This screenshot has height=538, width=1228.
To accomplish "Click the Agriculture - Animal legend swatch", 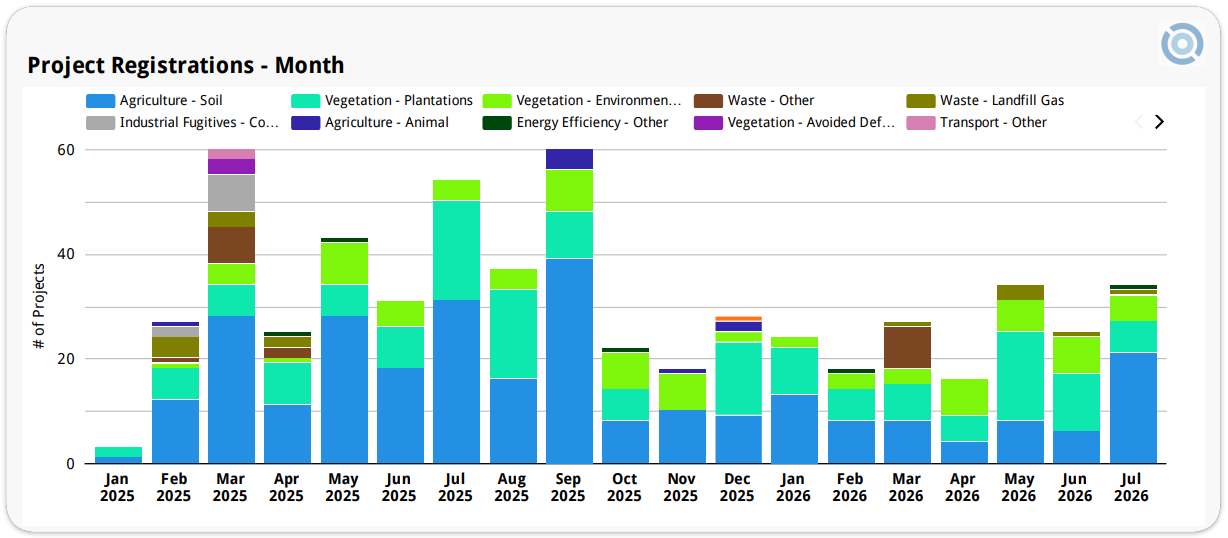I will pos(305,123).
